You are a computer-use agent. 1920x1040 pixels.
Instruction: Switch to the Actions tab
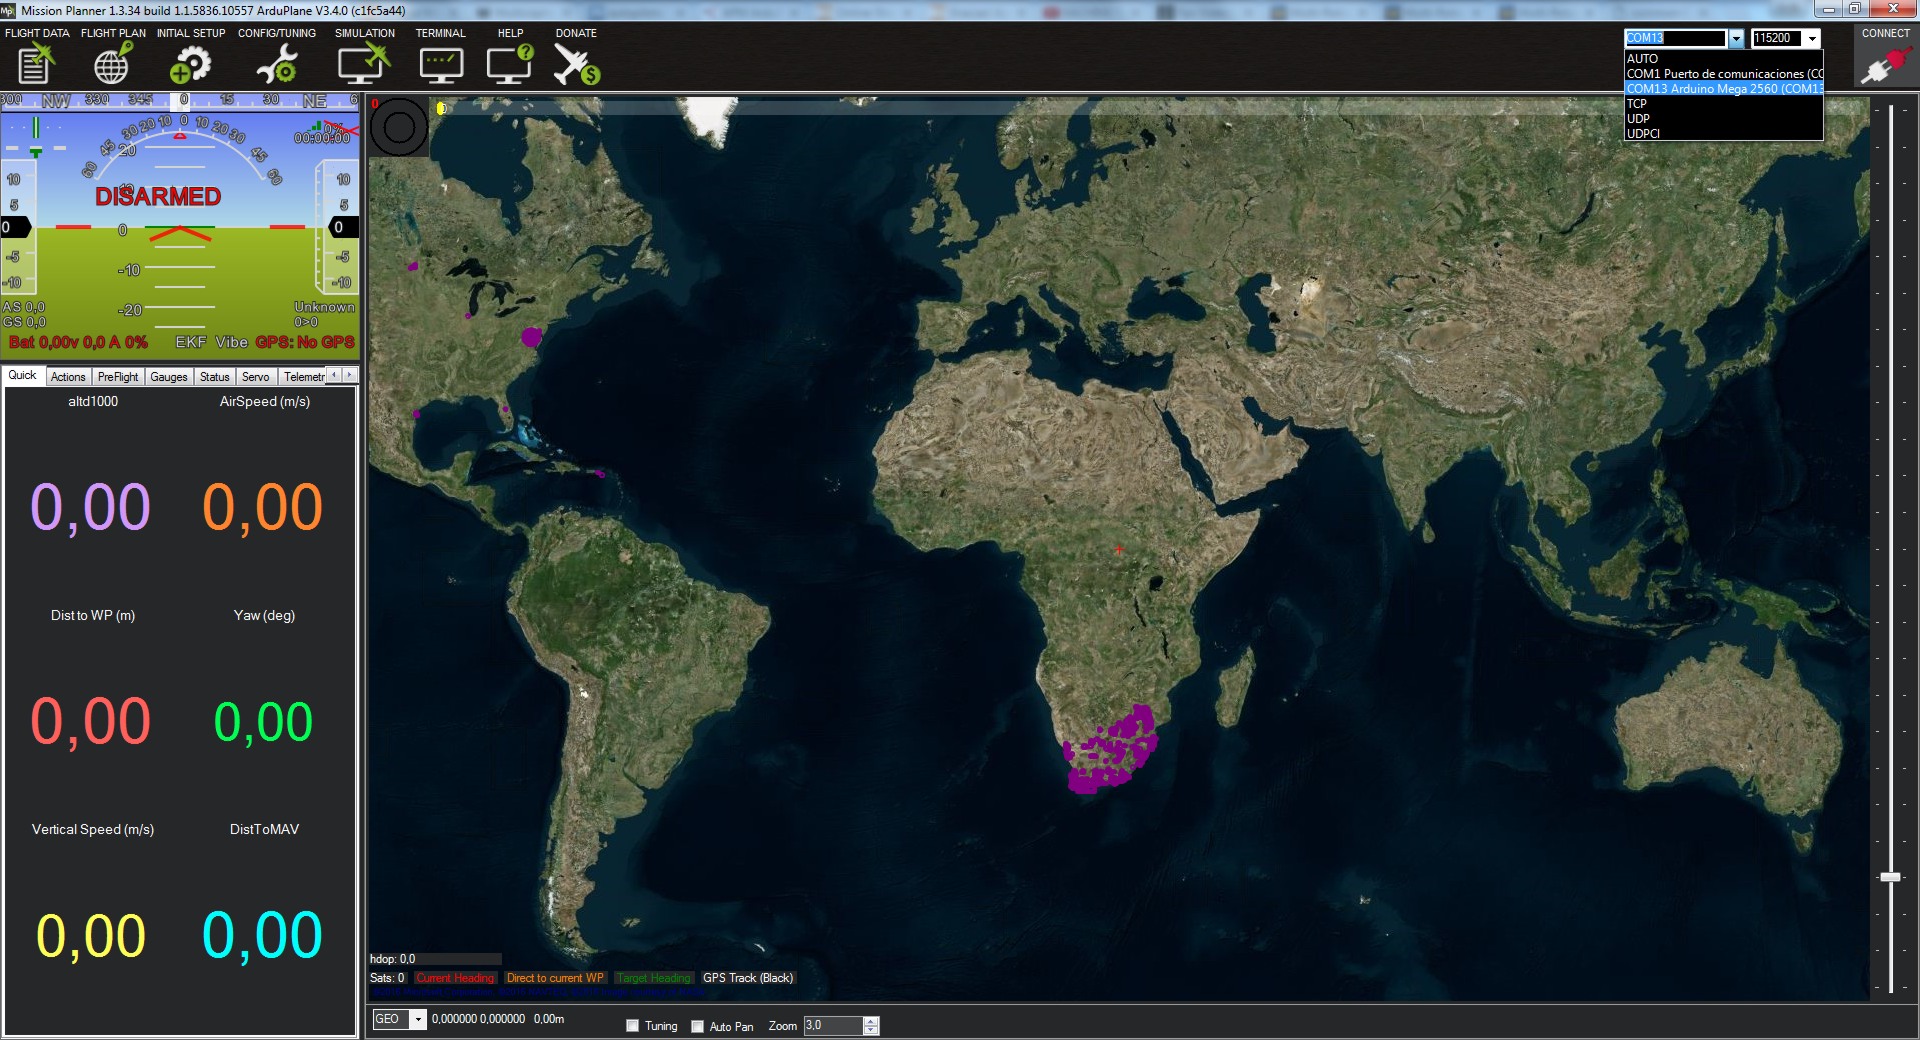click(x=68, y=377)
